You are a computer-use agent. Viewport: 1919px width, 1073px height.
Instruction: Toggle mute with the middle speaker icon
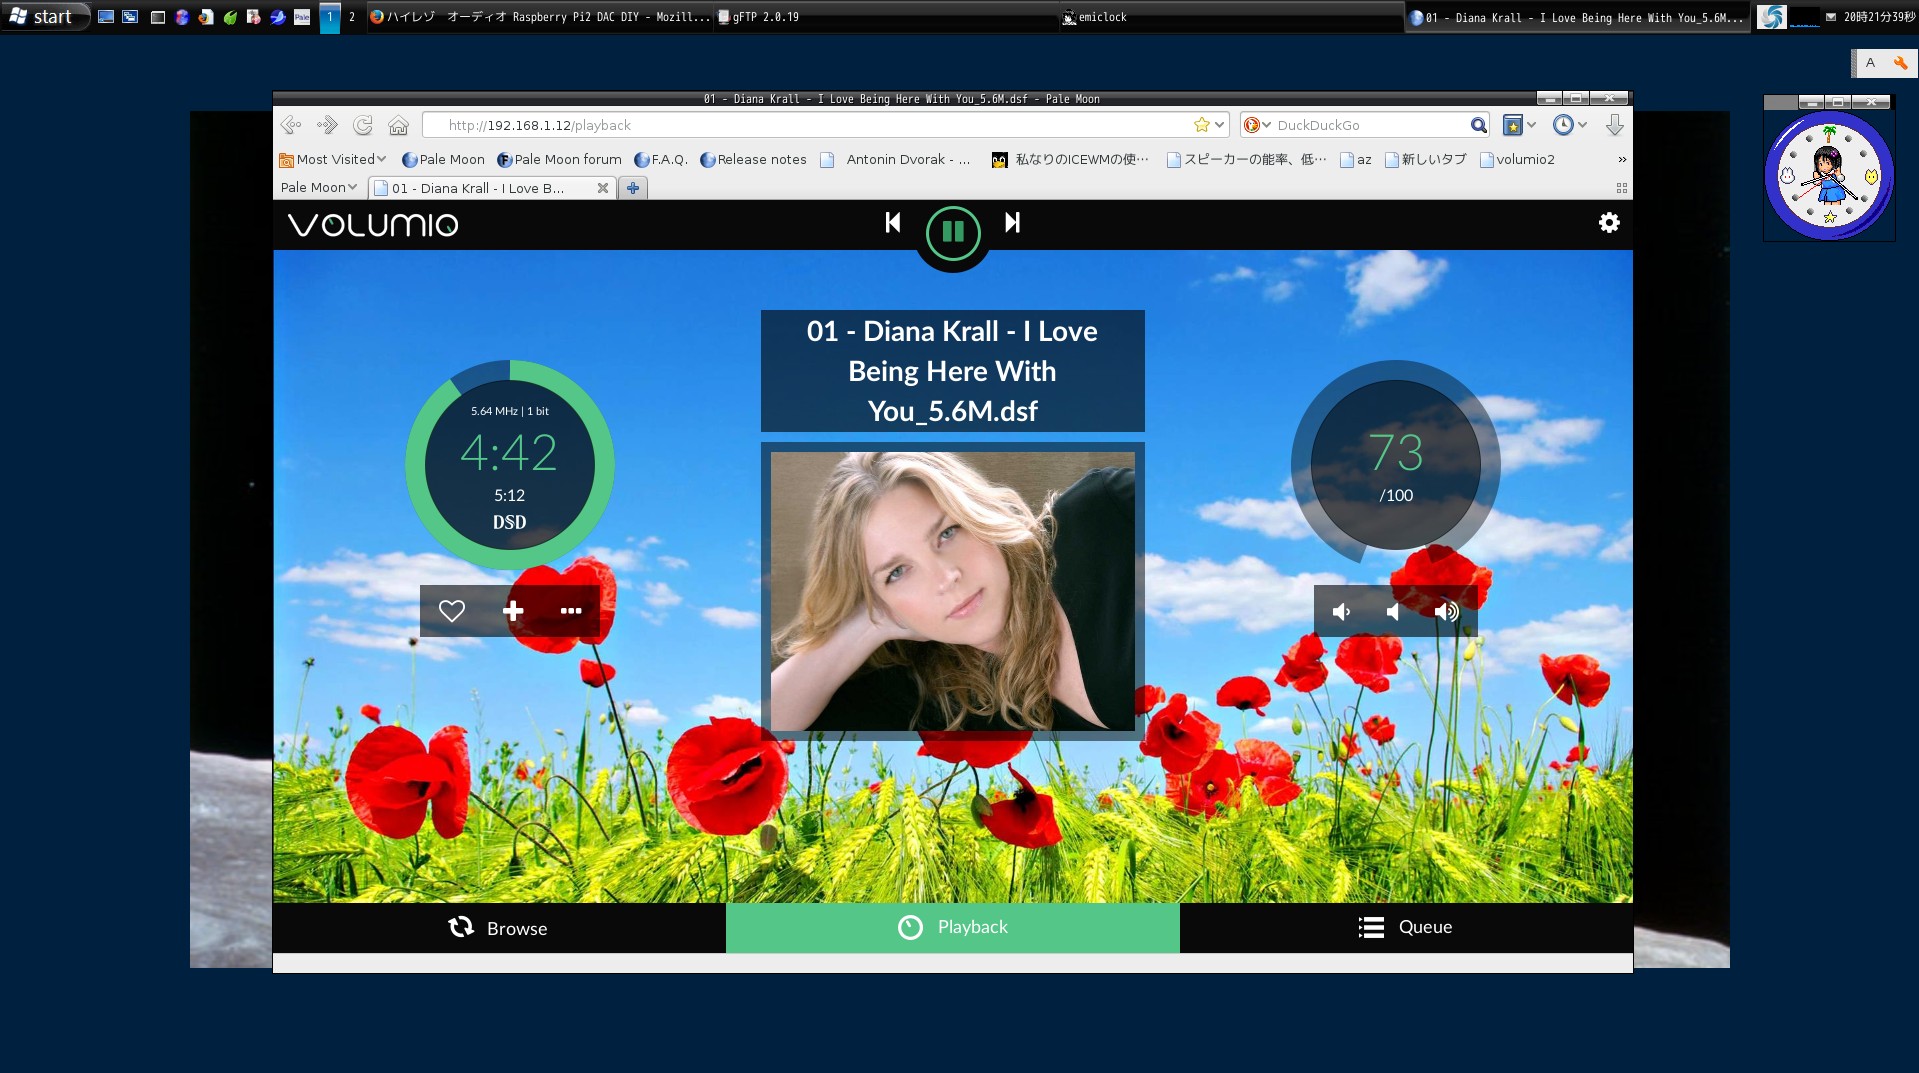point(1393,612)
